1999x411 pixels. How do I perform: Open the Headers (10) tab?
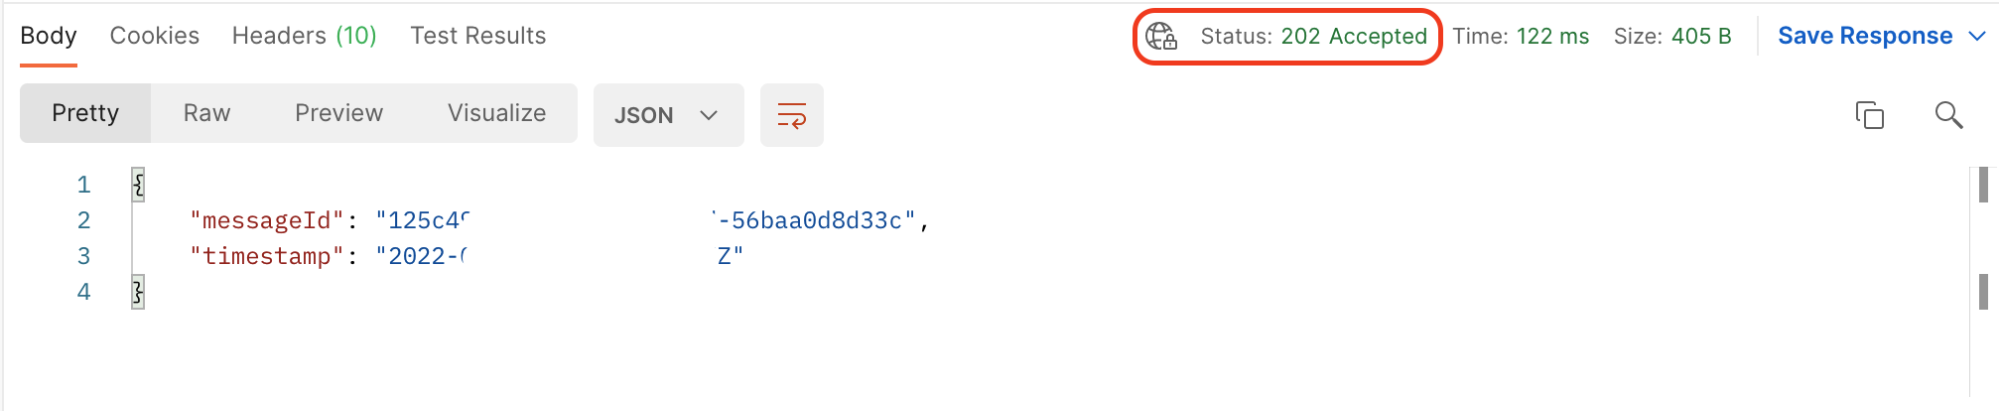304,36
